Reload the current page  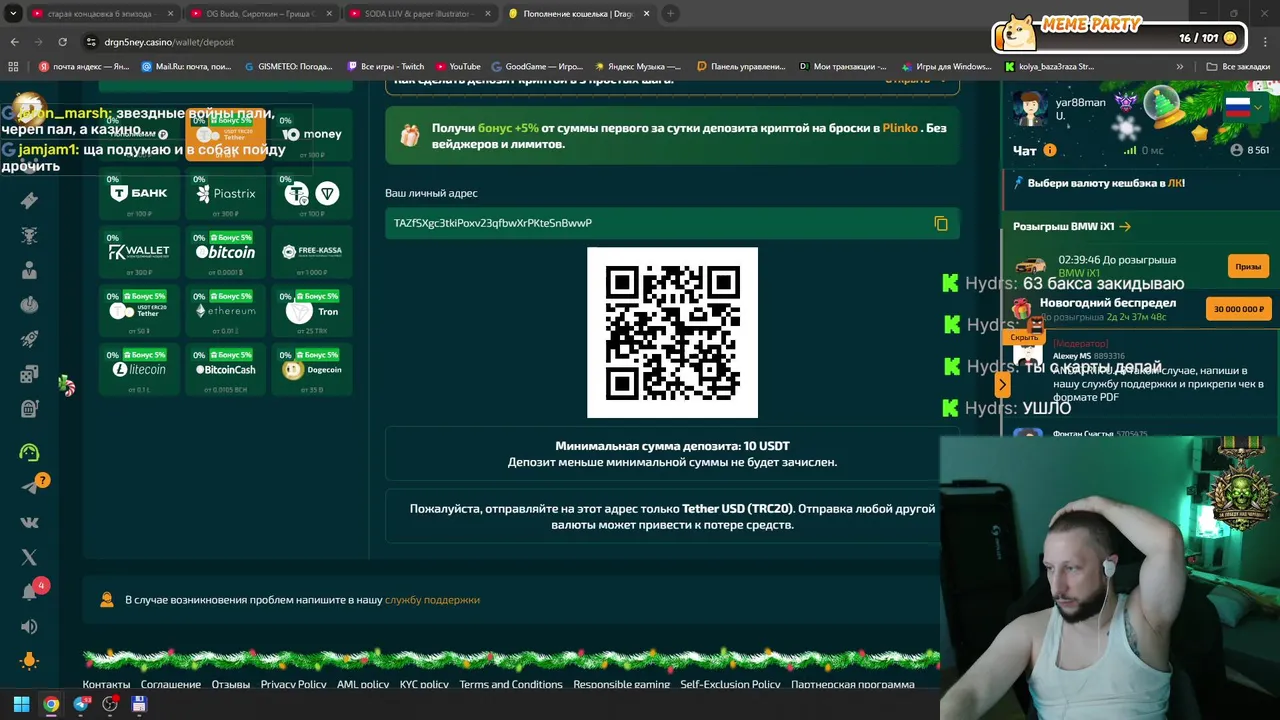point(62,42)
